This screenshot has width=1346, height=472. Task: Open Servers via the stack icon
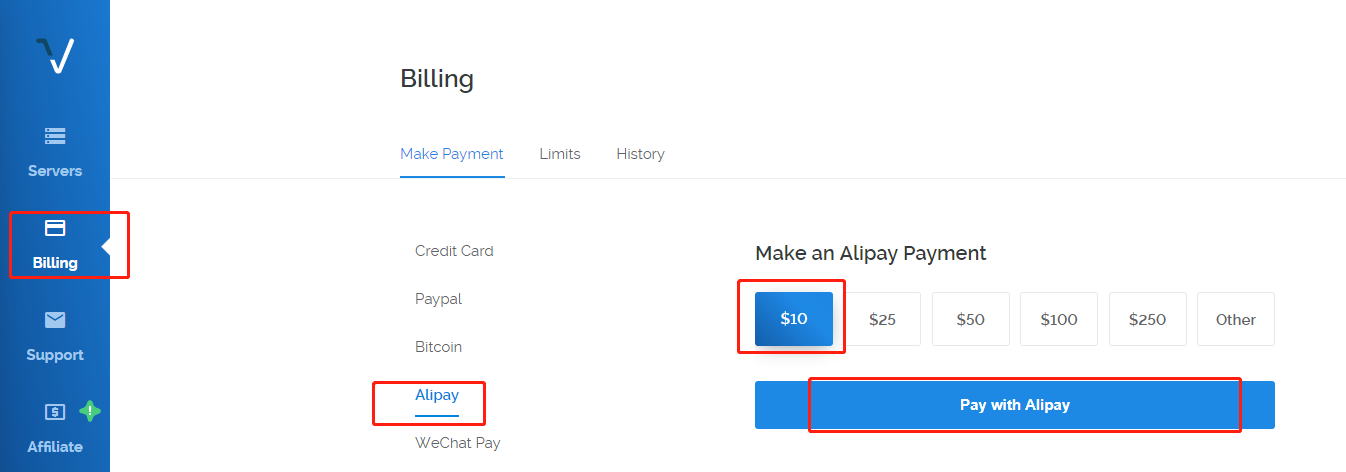pos(55,135)
